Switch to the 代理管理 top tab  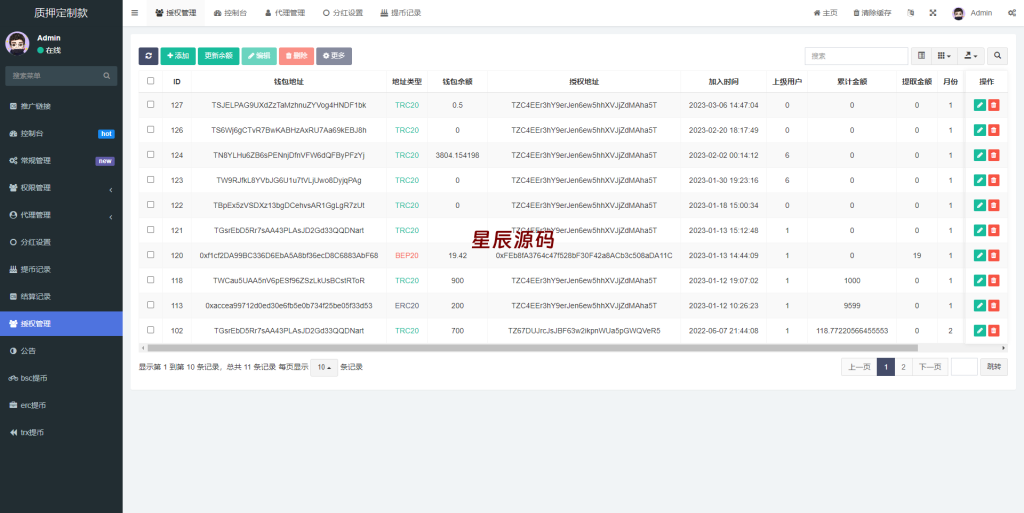point(285,13)
